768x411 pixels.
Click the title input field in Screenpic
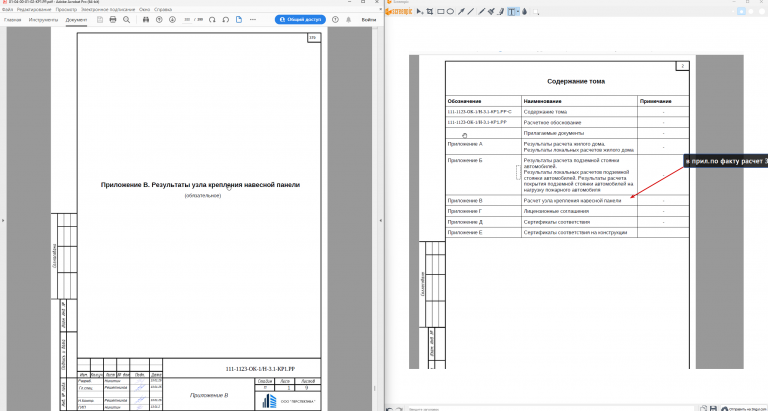click(x=551, y=409)
